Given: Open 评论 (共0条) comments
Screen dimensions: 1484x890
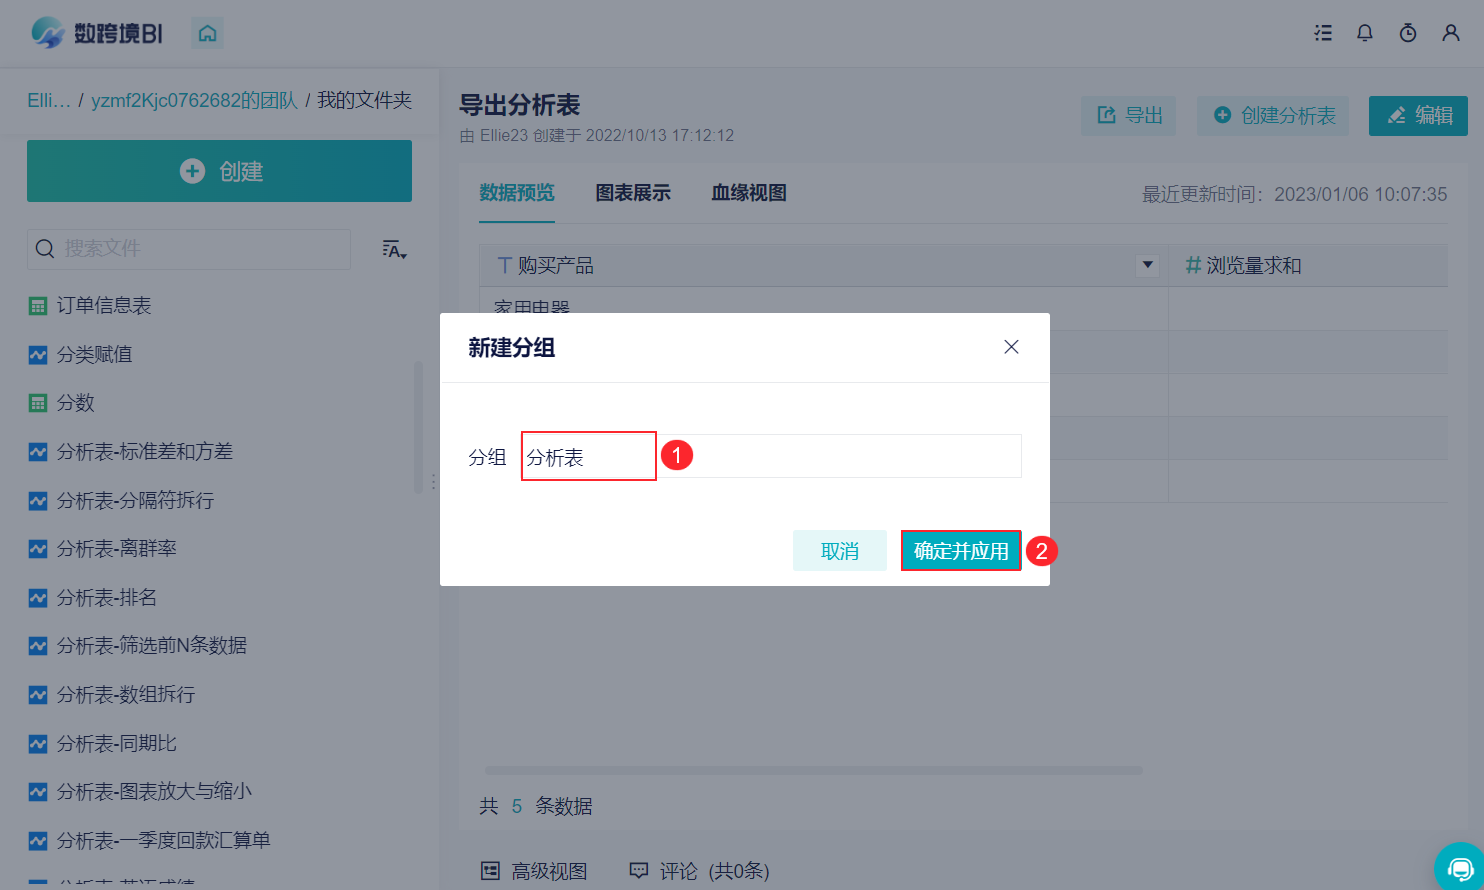Looking at the screenshot, I should coord(699,871).
